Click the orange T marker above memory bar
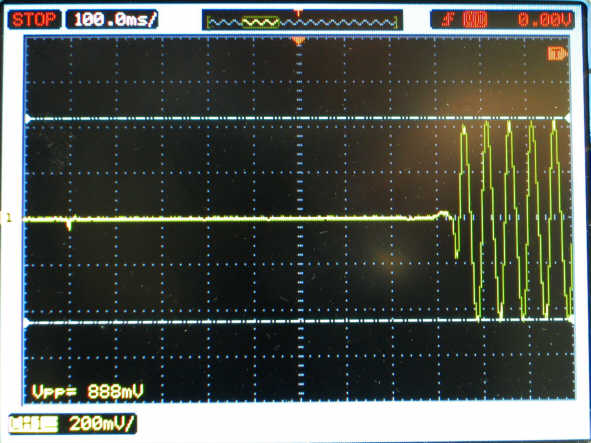591x443 pixels. (x=299, y=13)
